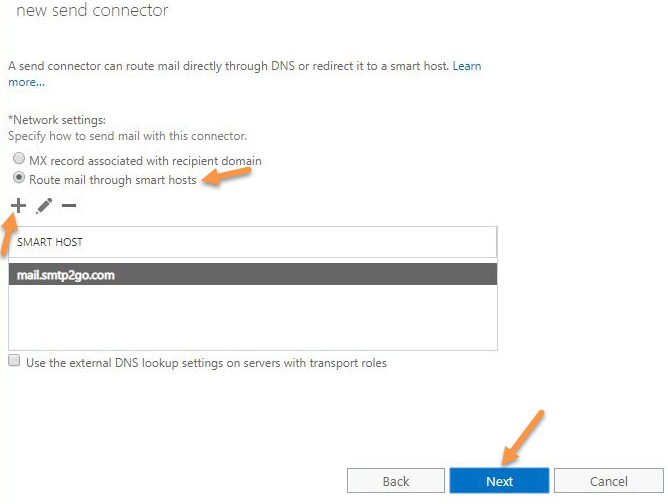Click the empty area of the smart host list
Viewport: 668px width, 504px height.
coord(253,317)
